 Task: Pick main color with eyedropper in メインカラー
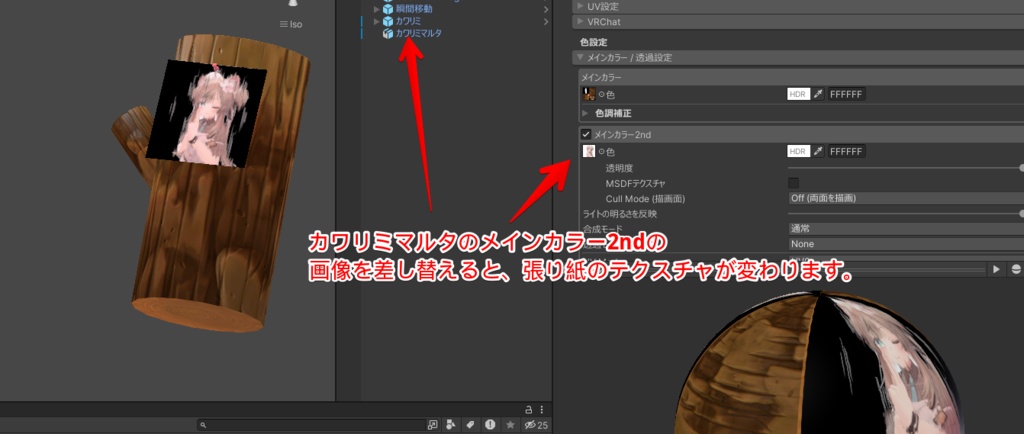coord(818,95)
